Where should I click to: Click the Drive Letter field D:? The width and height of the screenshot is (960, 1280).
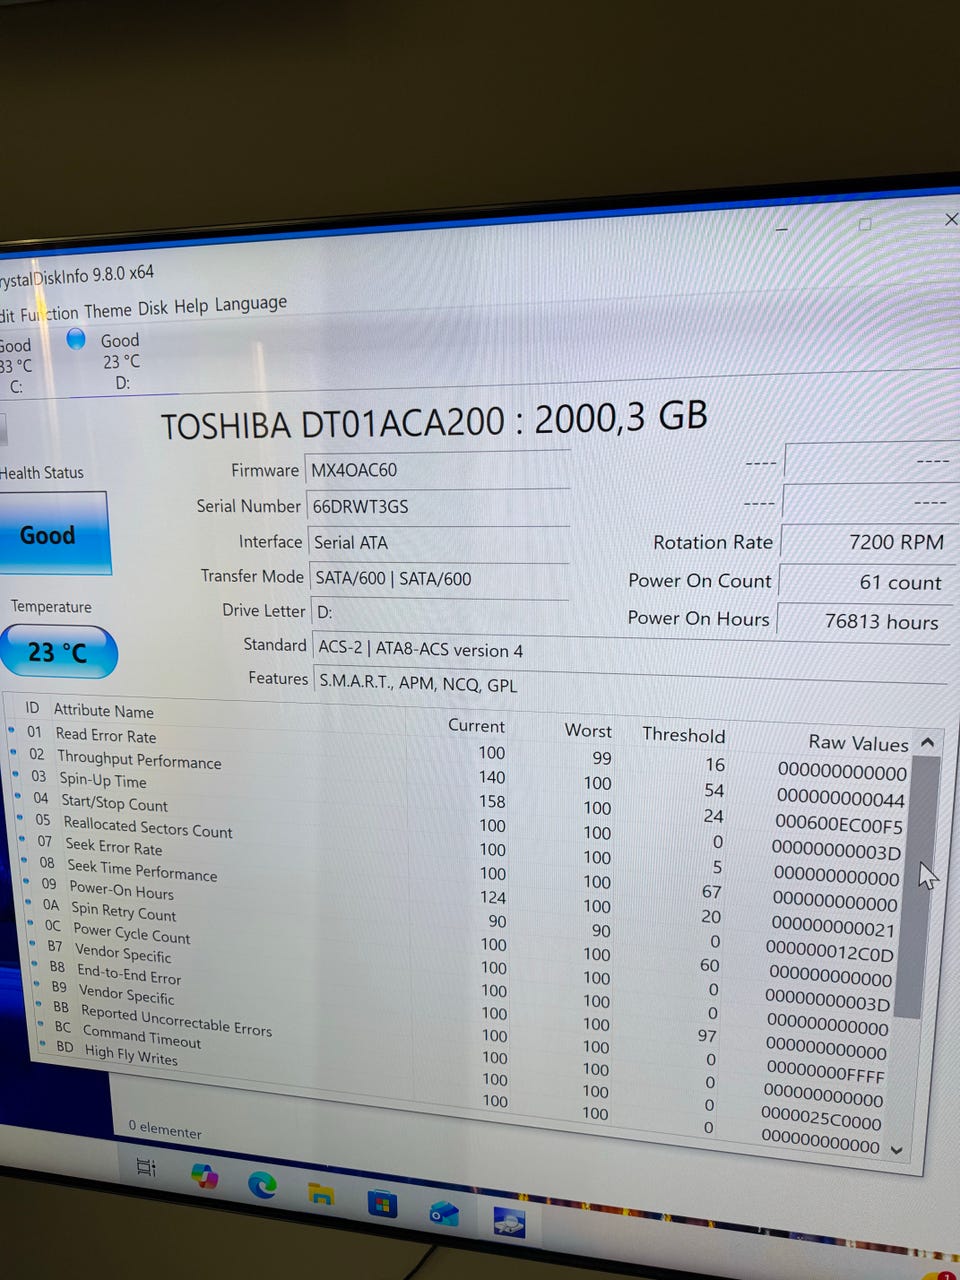pyautogui.click(x=440, y=614)
